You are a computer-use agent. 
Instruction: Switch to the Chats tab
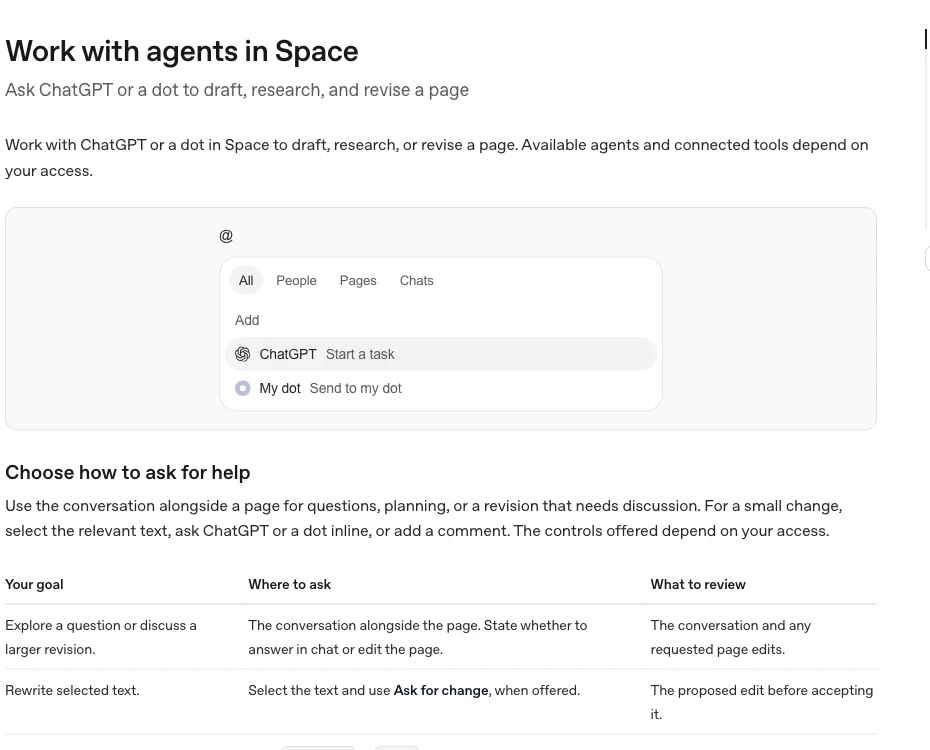(x=416, y=280)
